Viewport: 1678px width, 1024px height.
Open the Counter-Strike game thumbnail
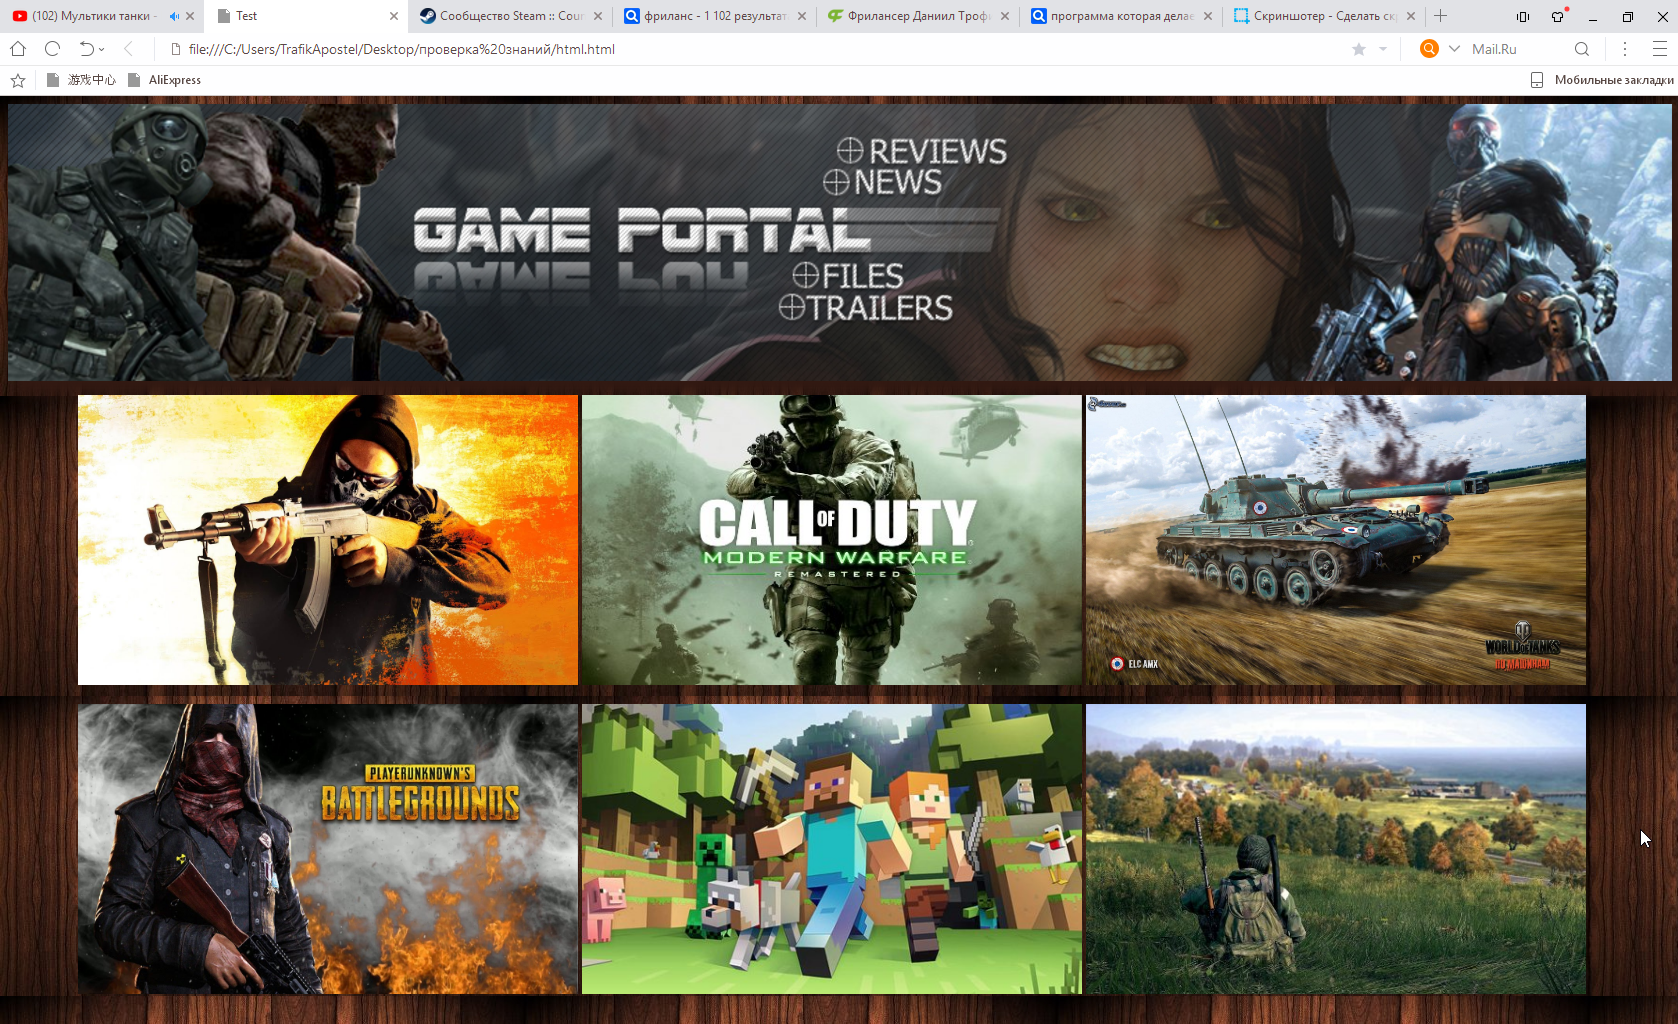point(328,540)
